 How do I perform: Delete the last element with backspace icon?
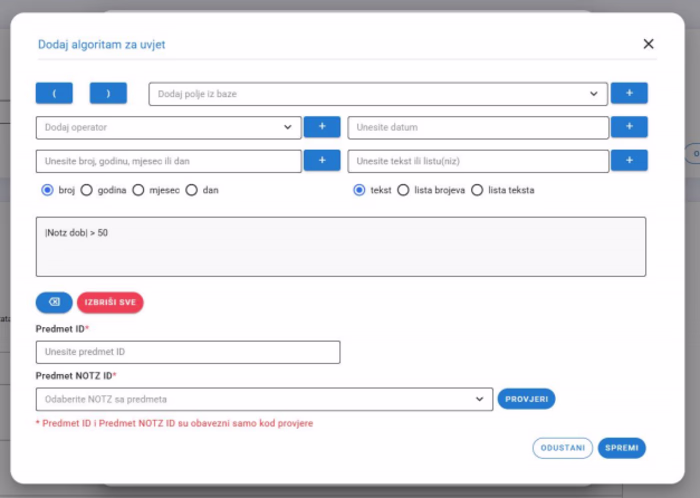point(54,303)
